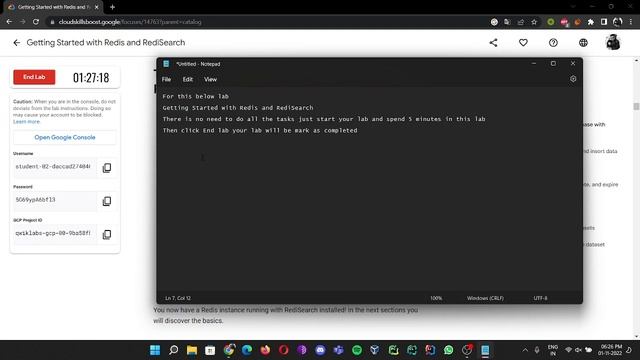Open Windows Start menu

(155, 350)
